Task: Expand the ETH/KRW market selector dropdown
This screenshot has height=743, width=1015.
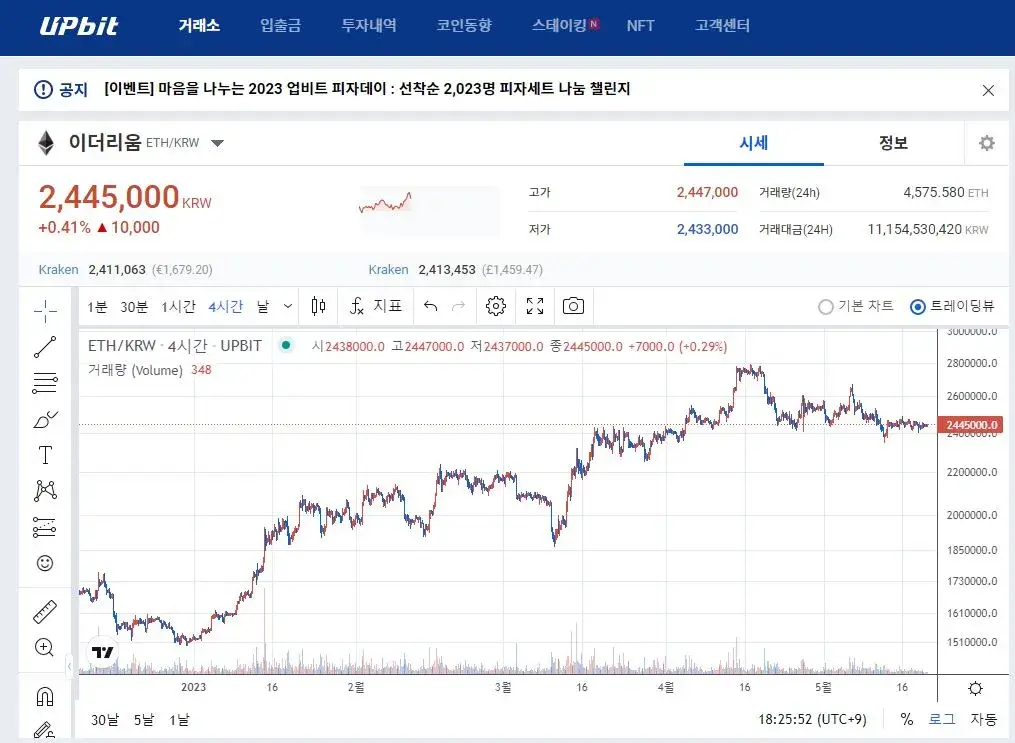Action: 218,143
